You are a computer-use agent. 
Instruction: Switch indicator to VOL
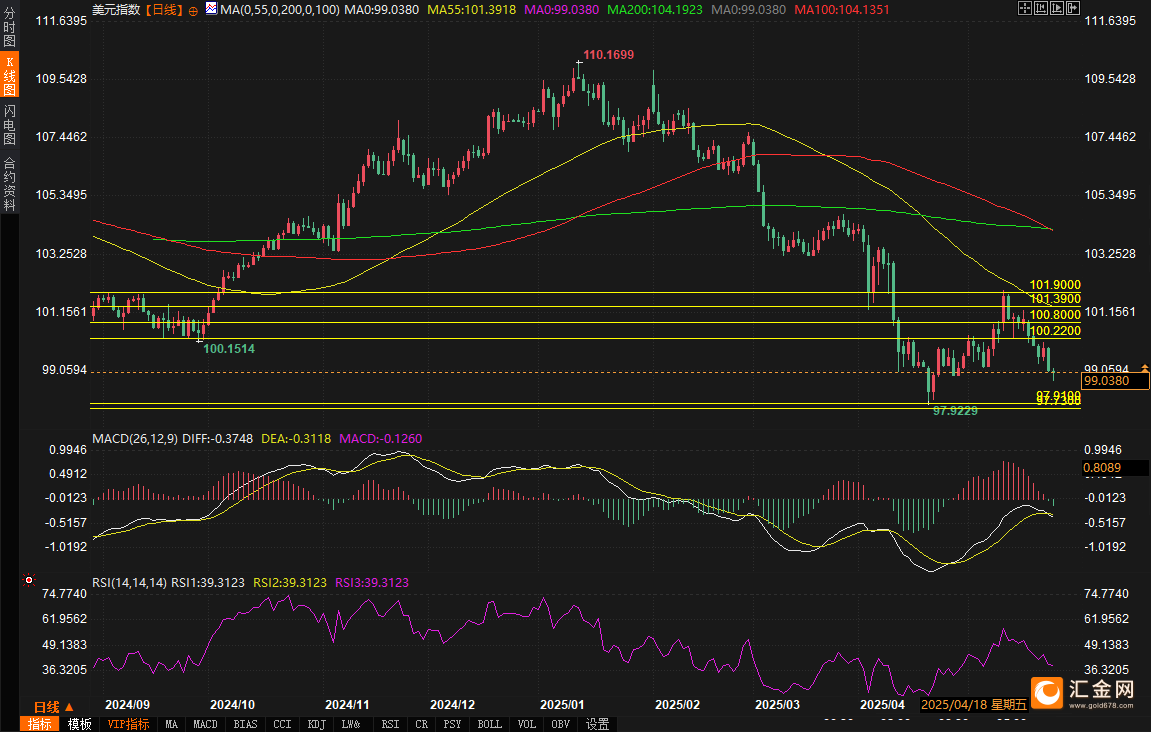(x=526, y=725)
